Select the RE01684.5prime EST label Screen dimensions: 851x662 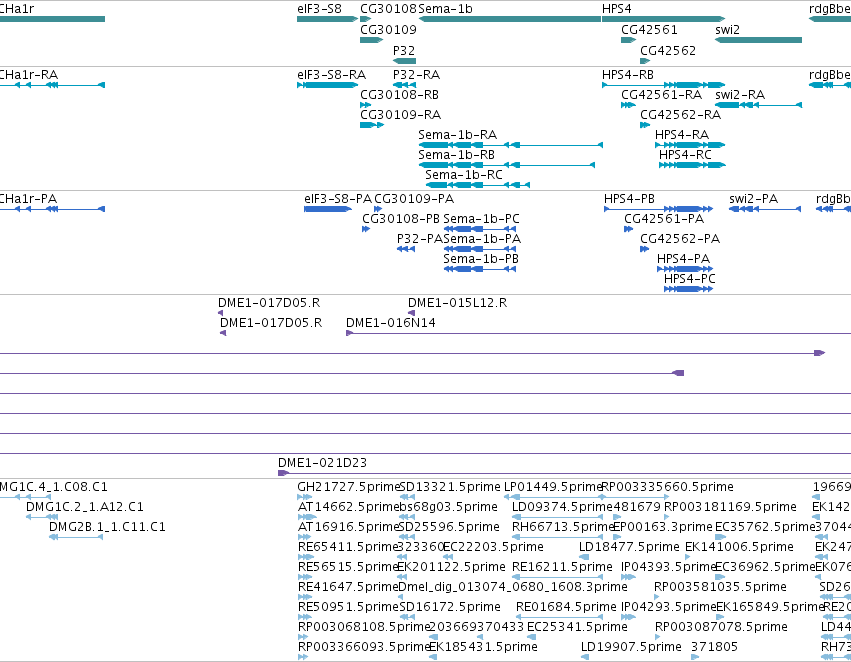pos(566,607)
